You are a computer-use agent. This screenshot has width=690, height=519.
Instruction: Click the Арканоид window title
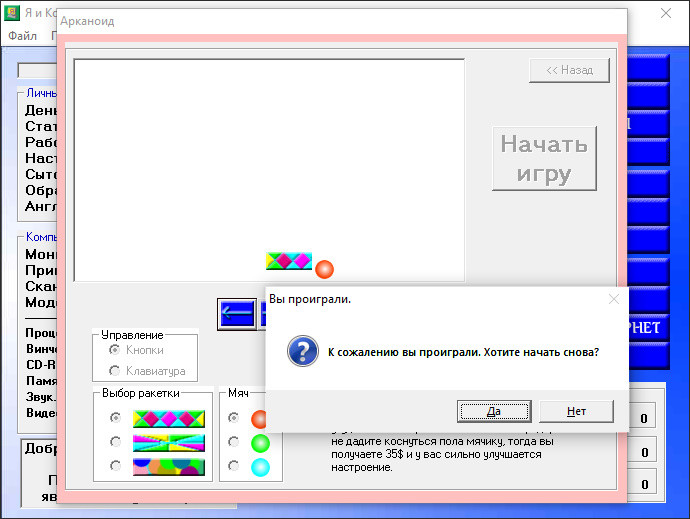click(87, 21)
